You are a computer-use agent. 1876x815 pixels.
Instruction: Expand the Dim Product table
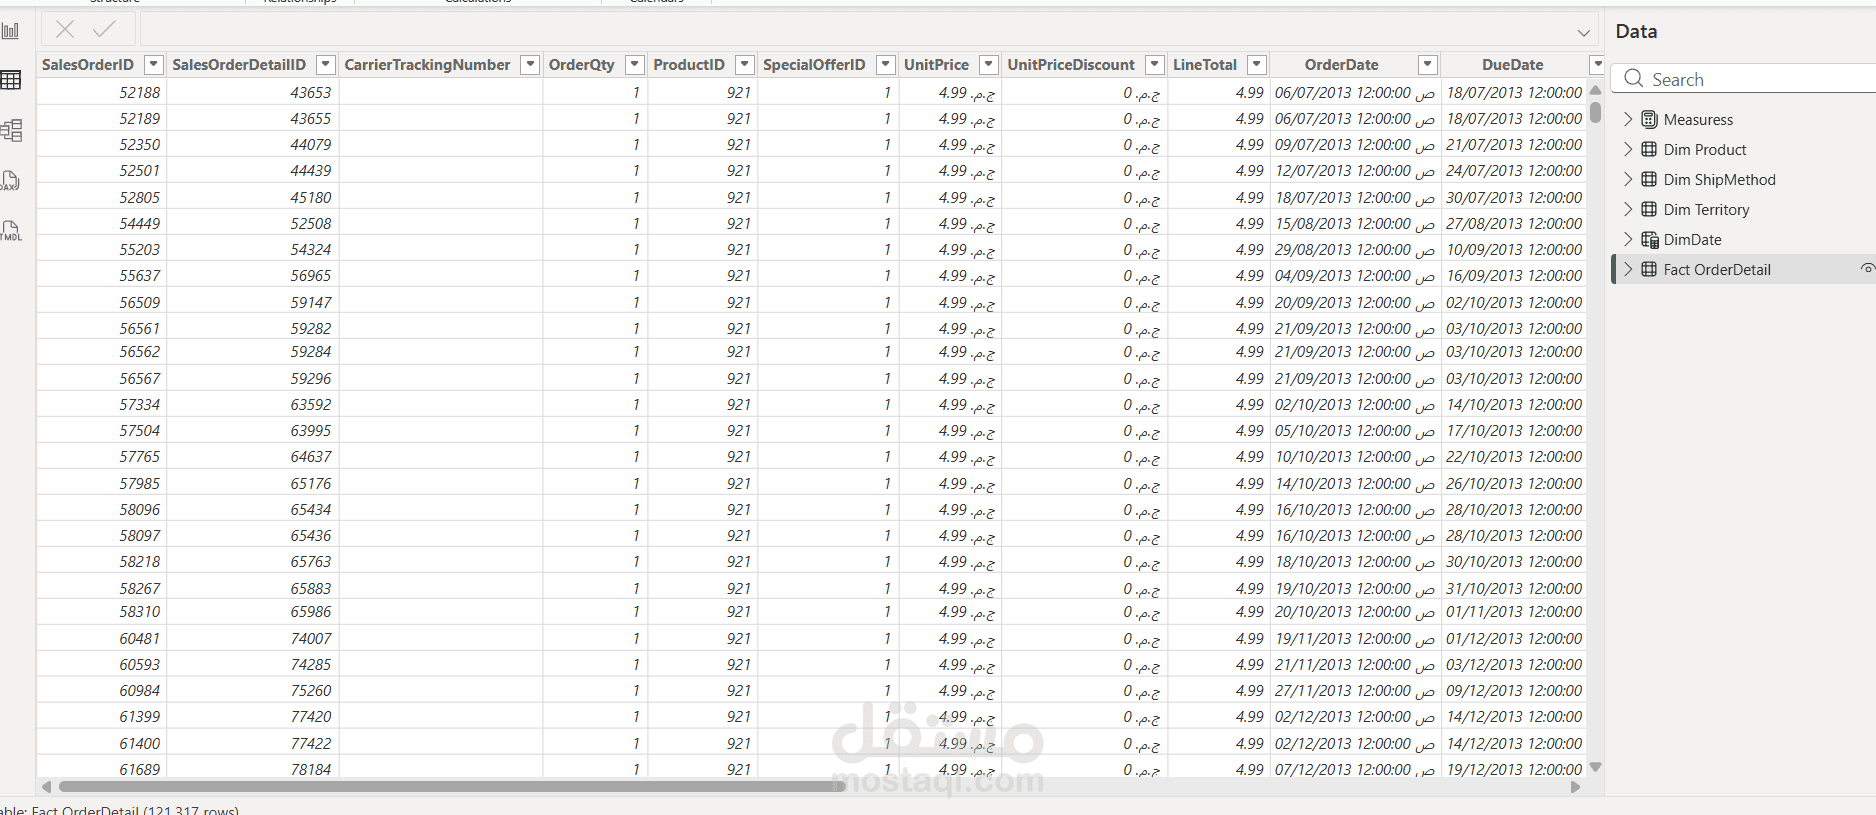(1628, 149)
